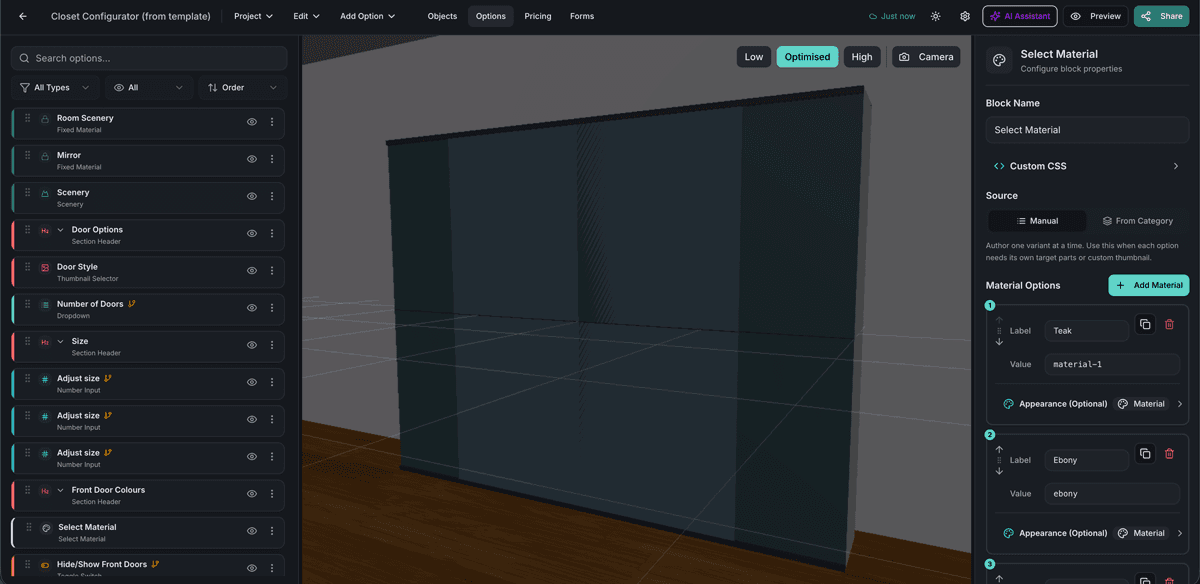Set render quality to High

click(x=862, y=57)
